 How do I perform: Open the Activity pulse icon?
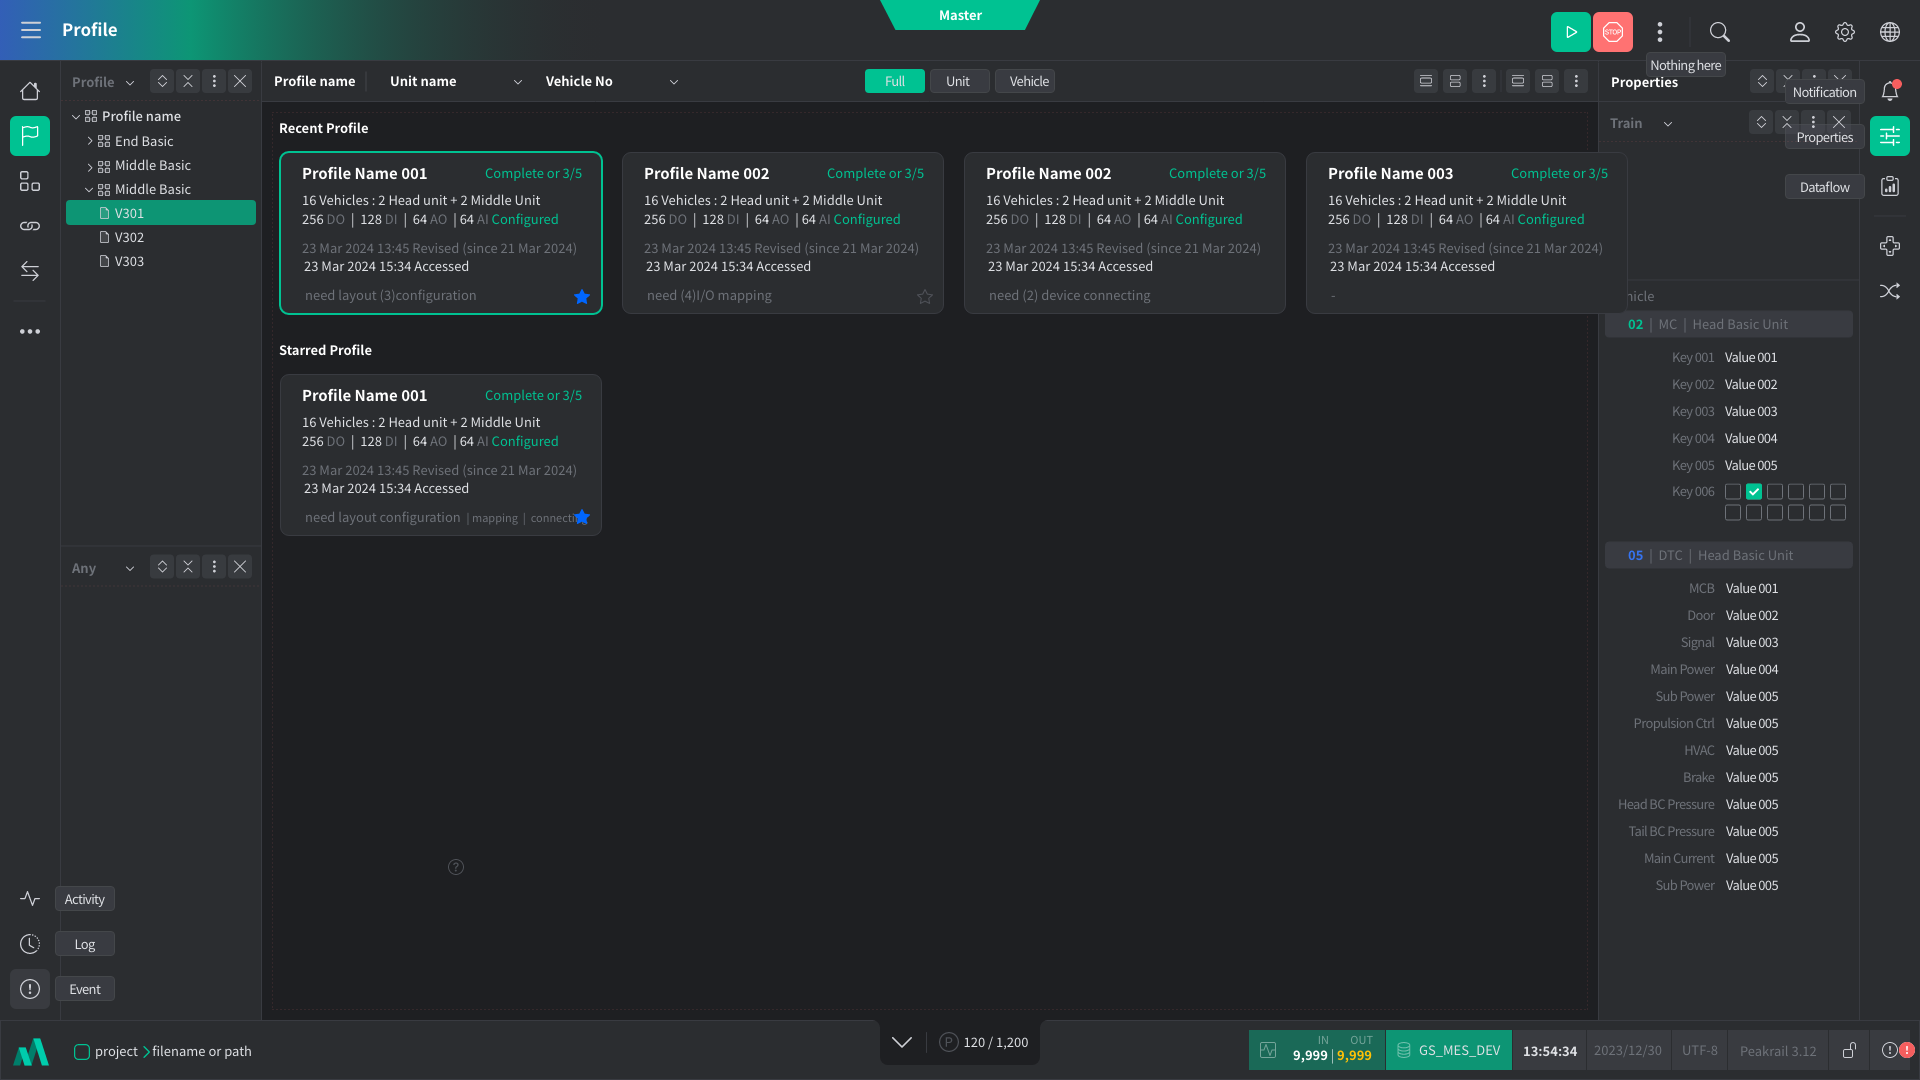[30, 899]
